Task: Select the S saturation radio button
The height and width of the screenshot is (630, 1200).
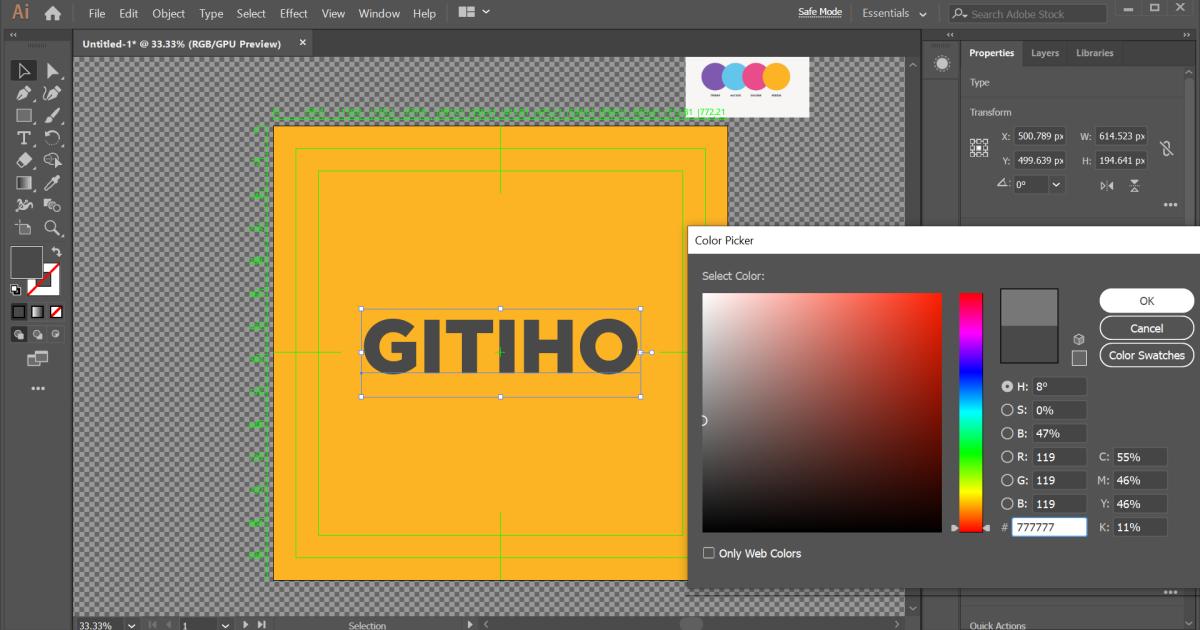Action: [x=1007, y=410]
